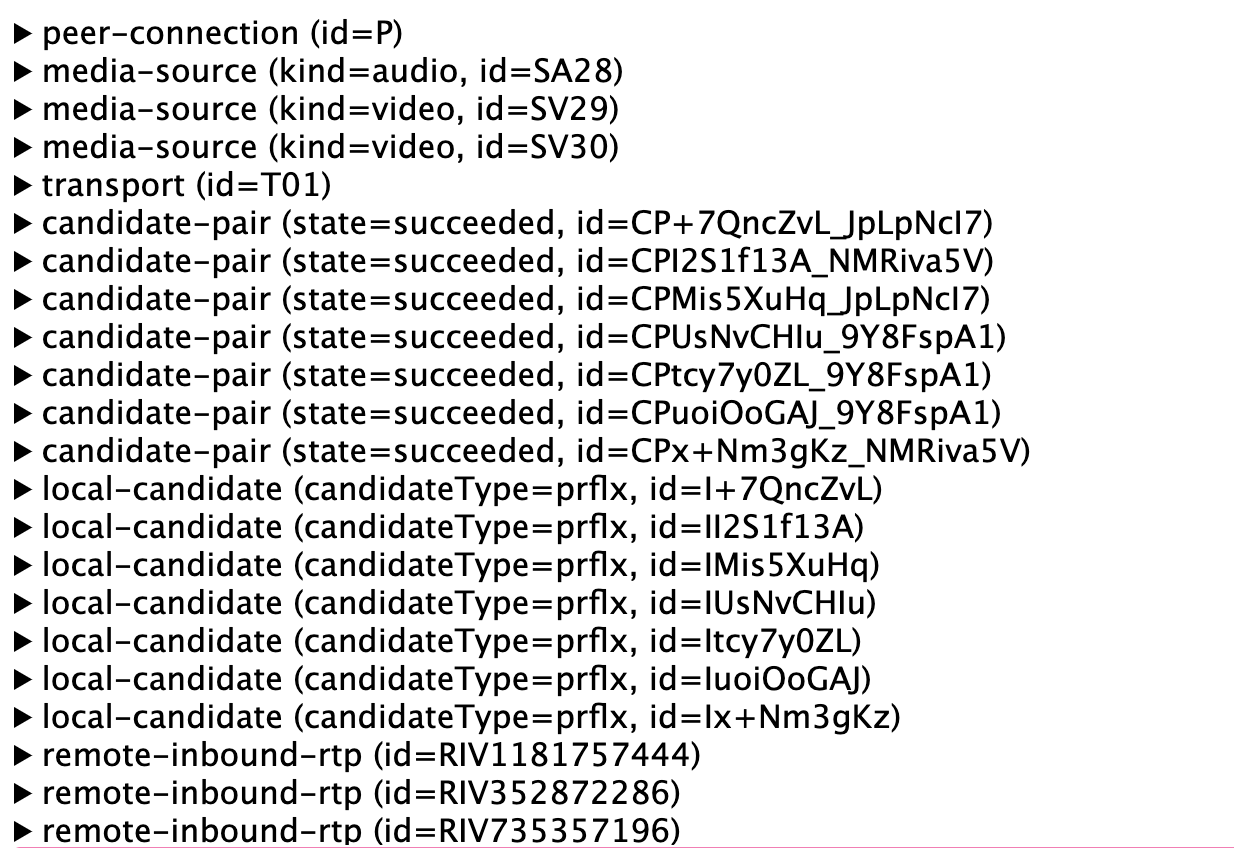
Task: Expand local-candidate id=I+7QncZvL
Action: tap(24, 491)
